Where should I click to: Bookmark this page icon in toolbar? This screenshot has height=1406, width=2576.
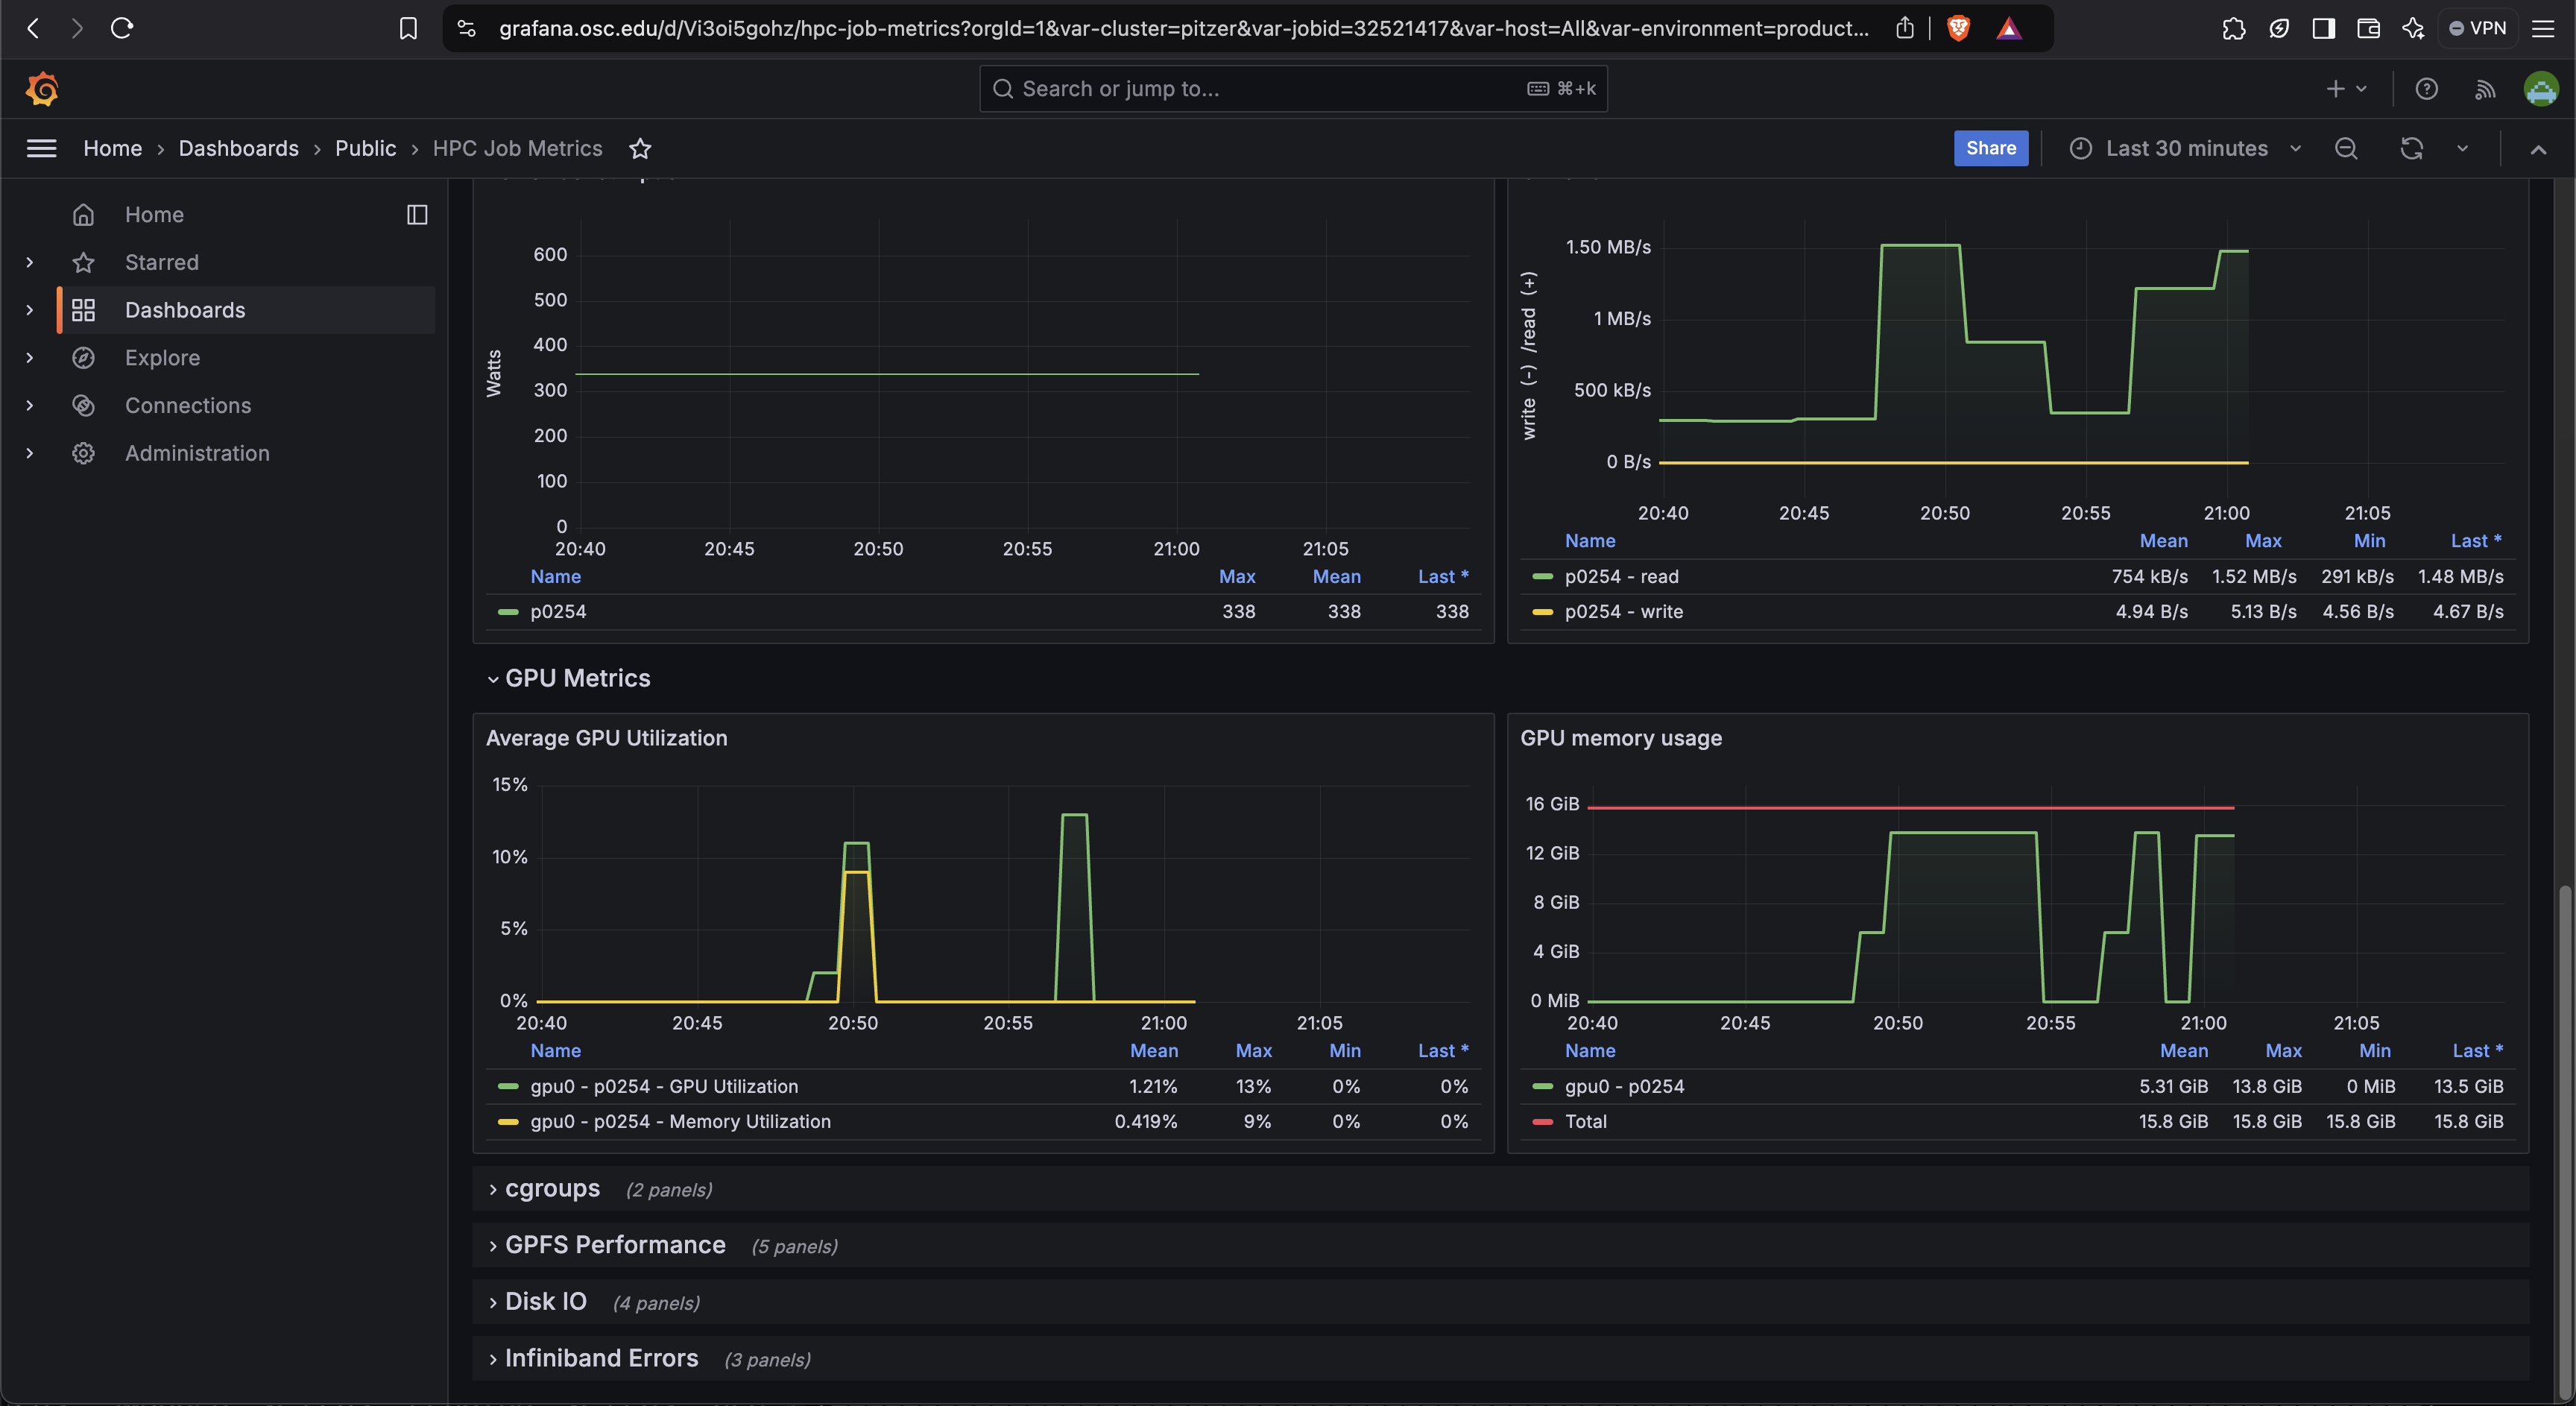[408, 28]
